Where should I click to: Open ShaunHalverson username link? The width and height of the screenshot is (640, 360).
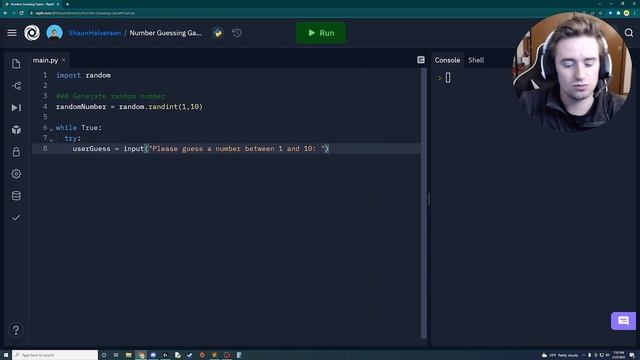95,33
